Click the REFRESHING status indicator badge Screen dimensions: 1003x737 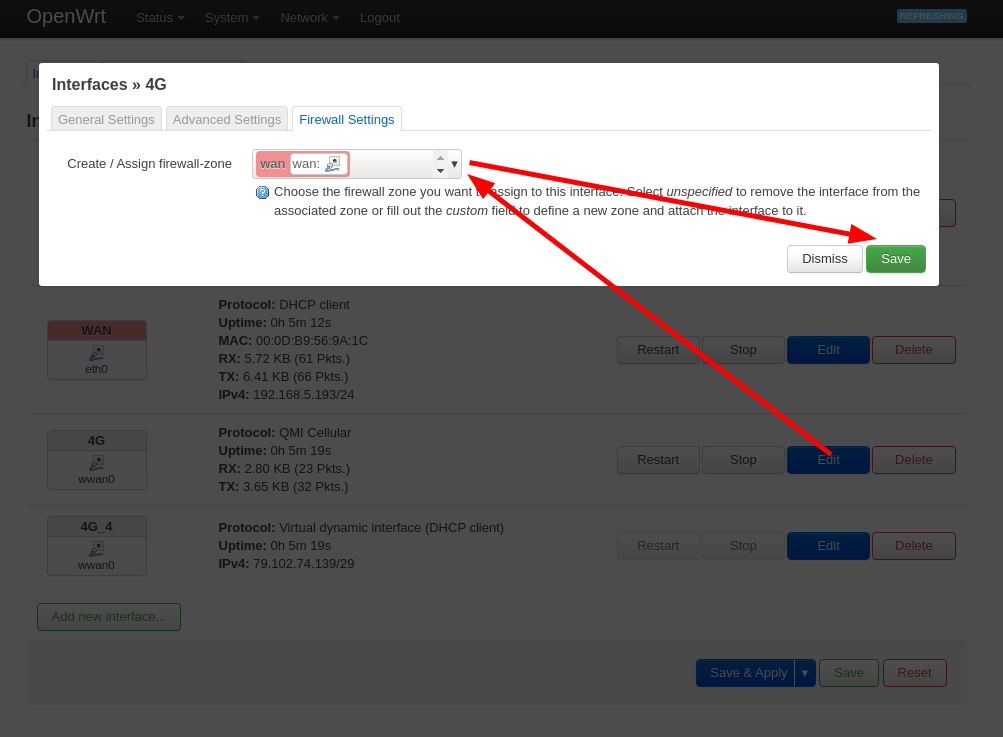(x=931, y=16)
